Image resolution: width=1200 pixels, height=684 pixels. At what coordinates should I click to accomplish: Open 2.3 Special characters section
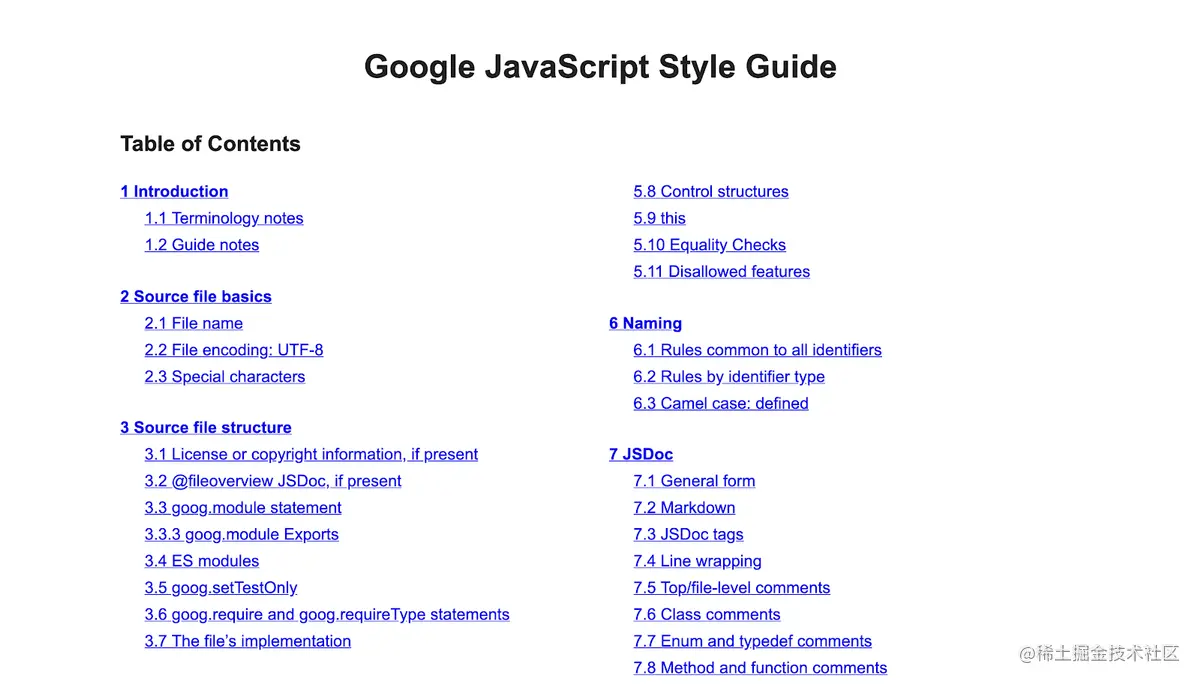(225, 377)
